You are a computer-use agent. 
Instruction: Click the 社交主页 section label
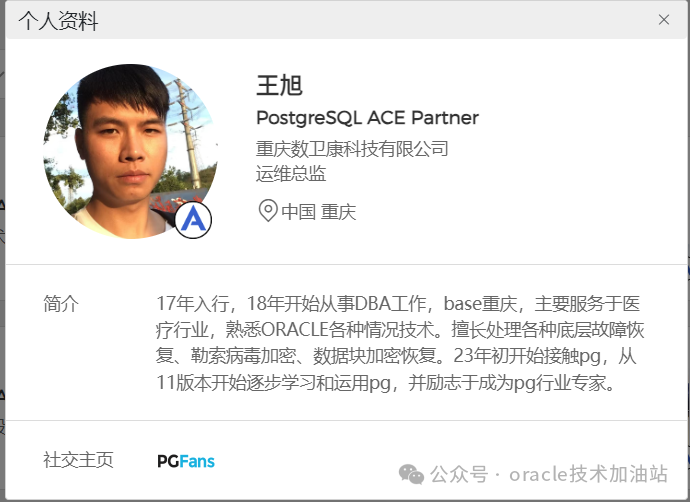coord(78,460)
